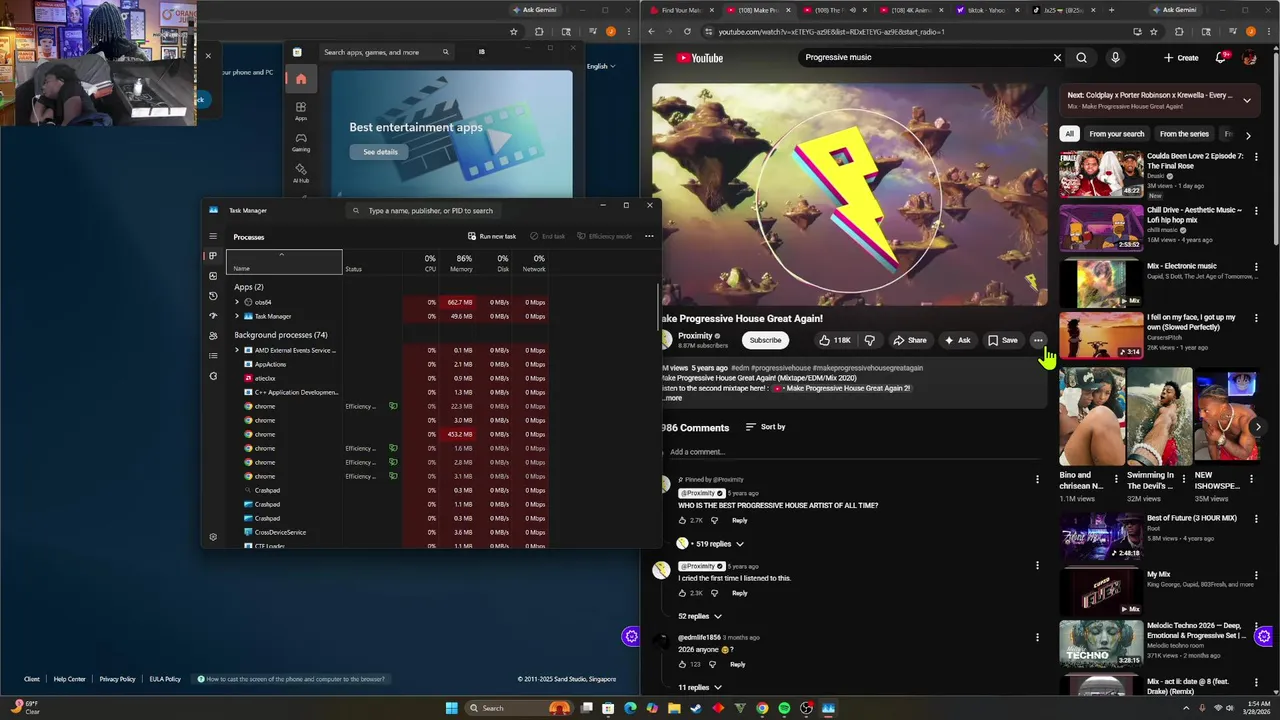Open Task Manager settings gear
Screen dimensions: 1280x720
[213, 537]
